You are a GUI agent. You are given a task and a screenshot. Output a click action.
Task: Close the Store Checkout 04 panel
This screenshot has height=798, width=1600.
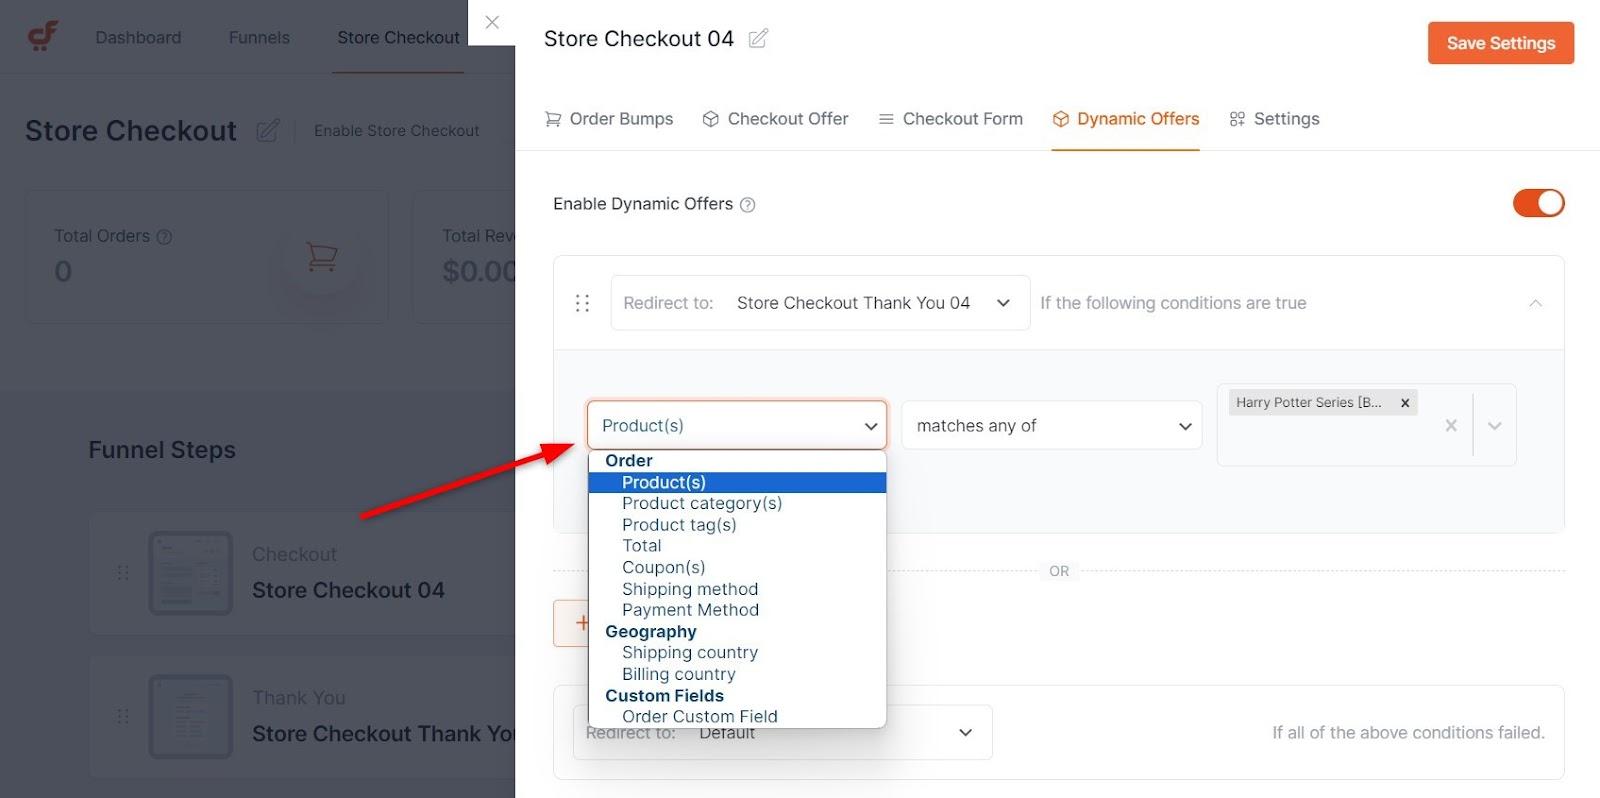pyautogui.click(x=492, y=22)
